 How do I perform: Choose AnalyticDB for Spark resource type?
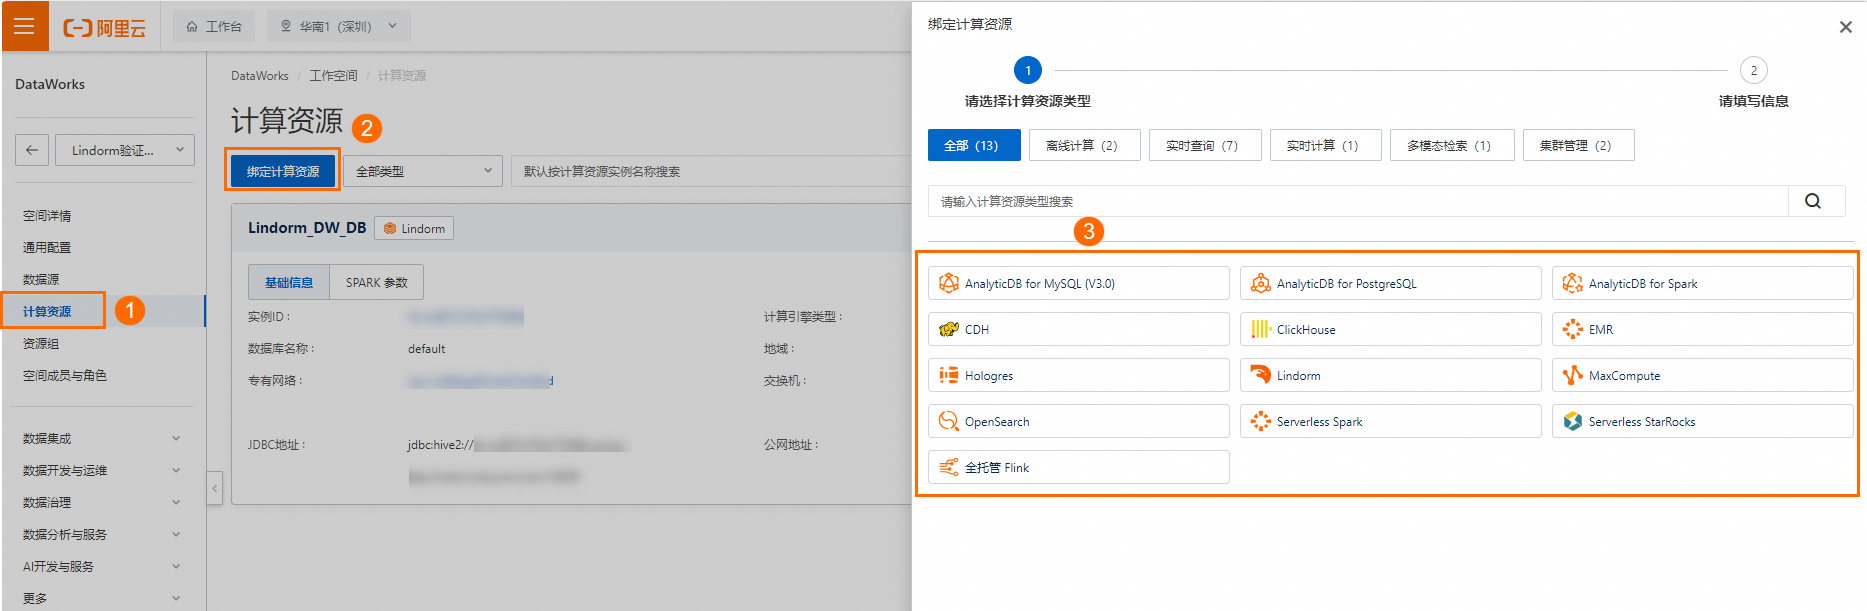1702,283
